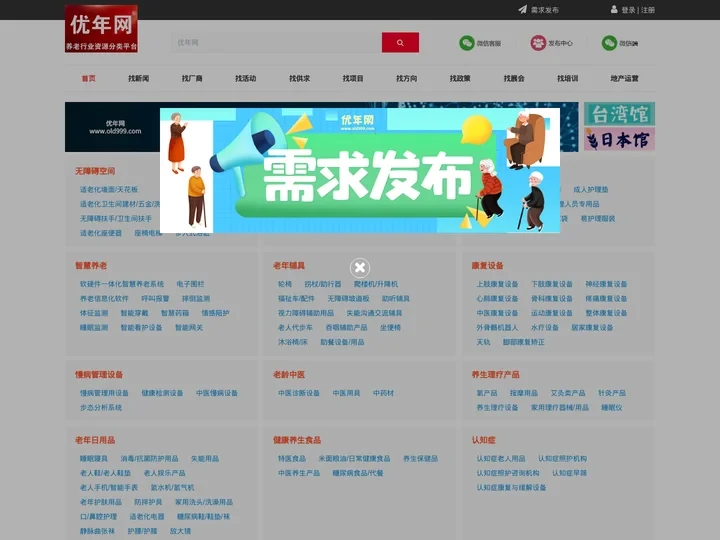Focus the 优年网 search input field
Viewport: 720px width, 540px height.
click(x=276, y=42)
